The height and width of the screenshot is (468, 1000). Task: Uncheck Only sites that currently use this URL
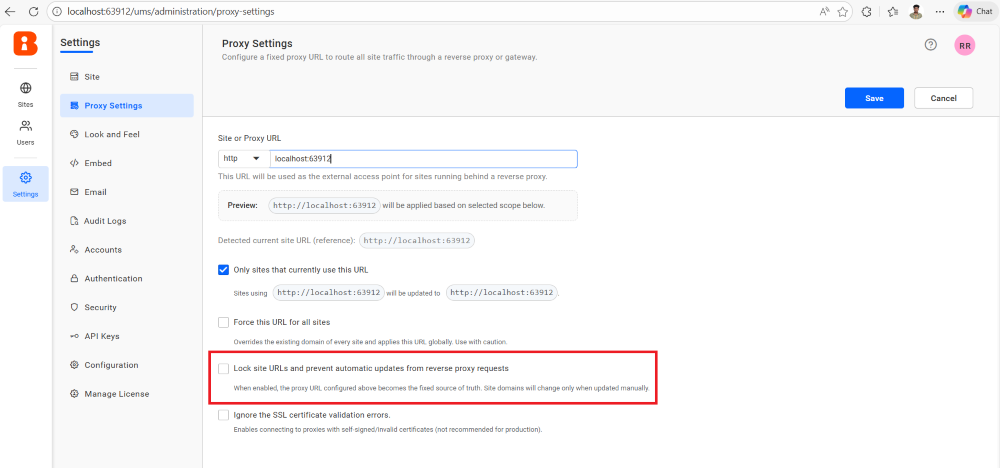[223, 270]
